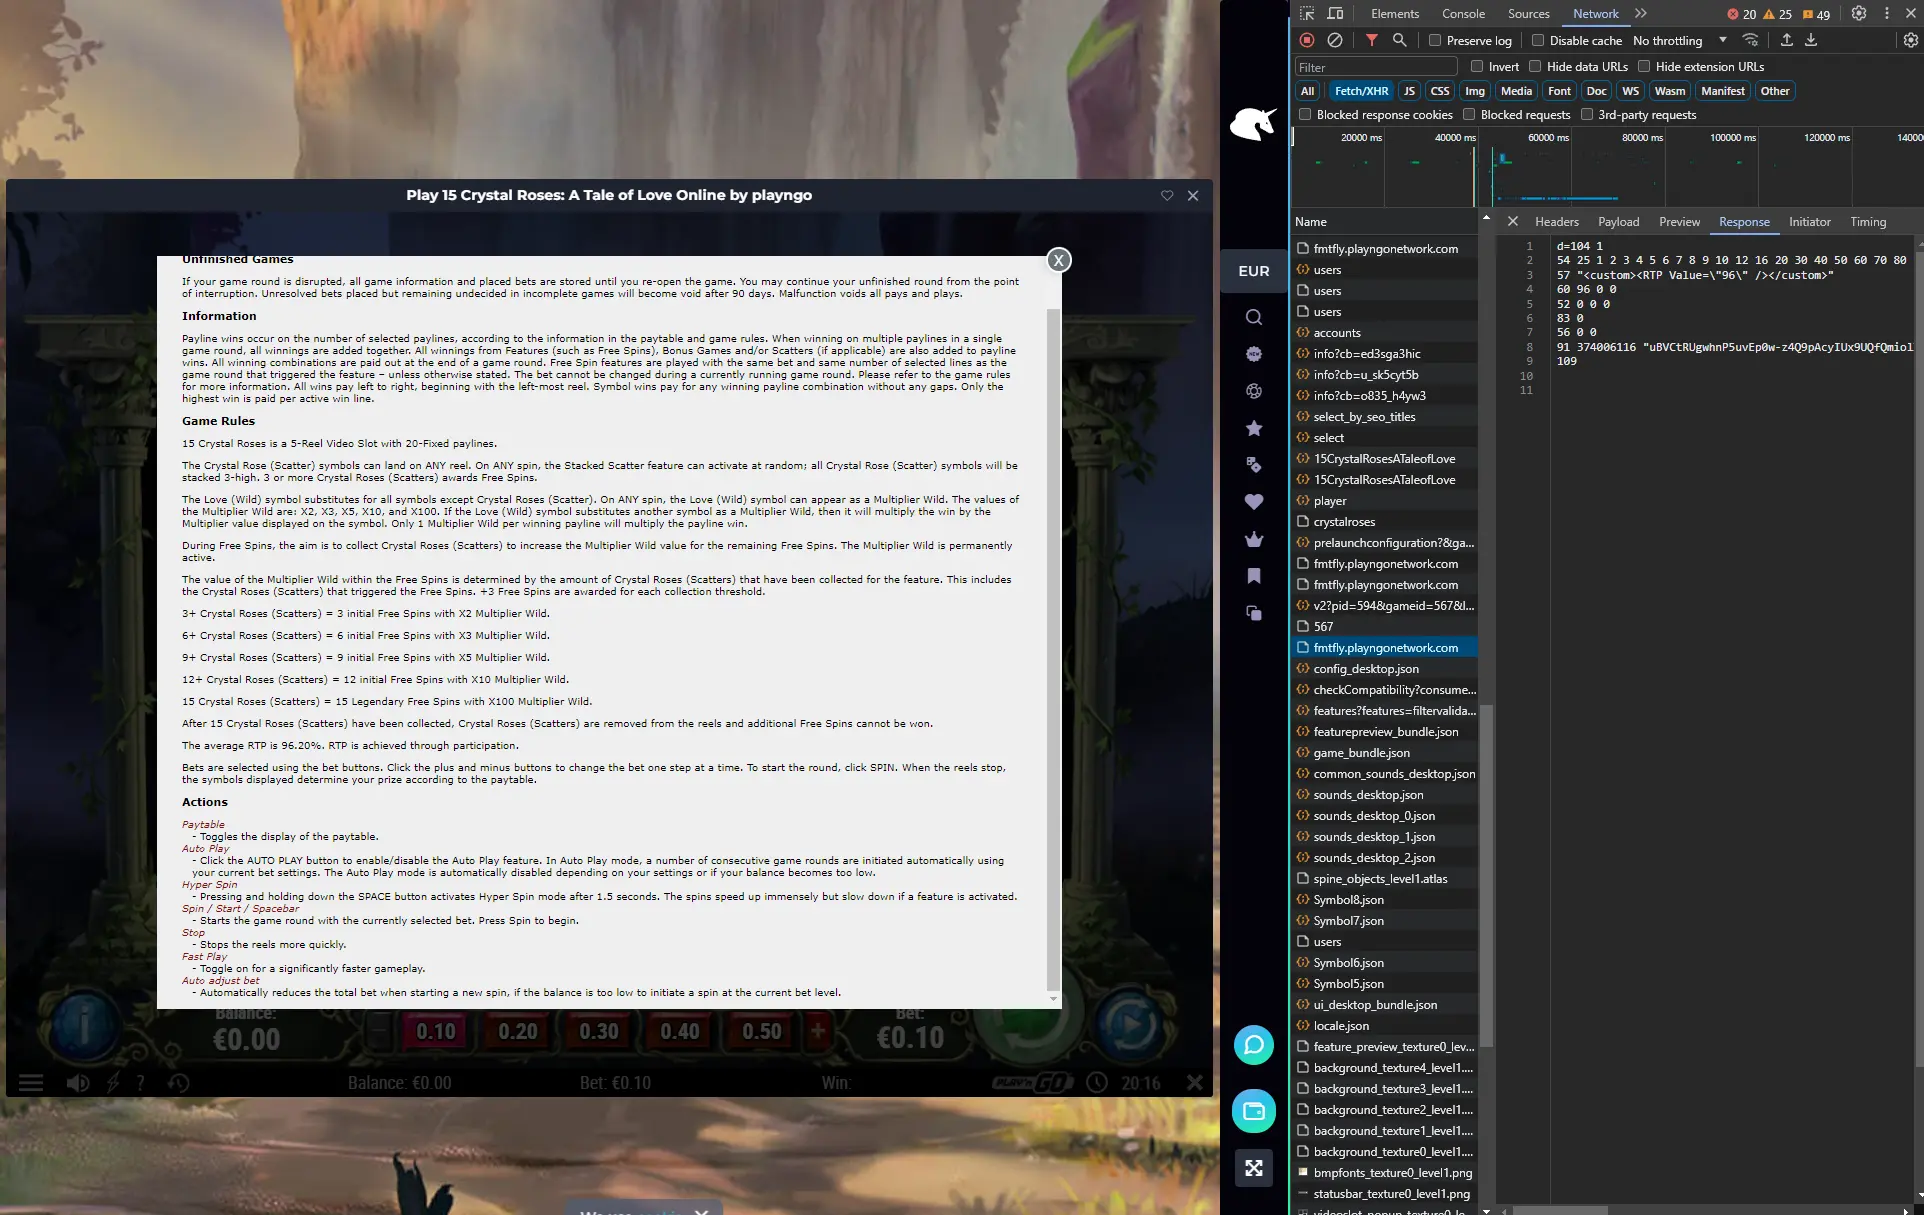1924x1215 pixels.
Task: Click the red errors count badge
Action: 1742,14
